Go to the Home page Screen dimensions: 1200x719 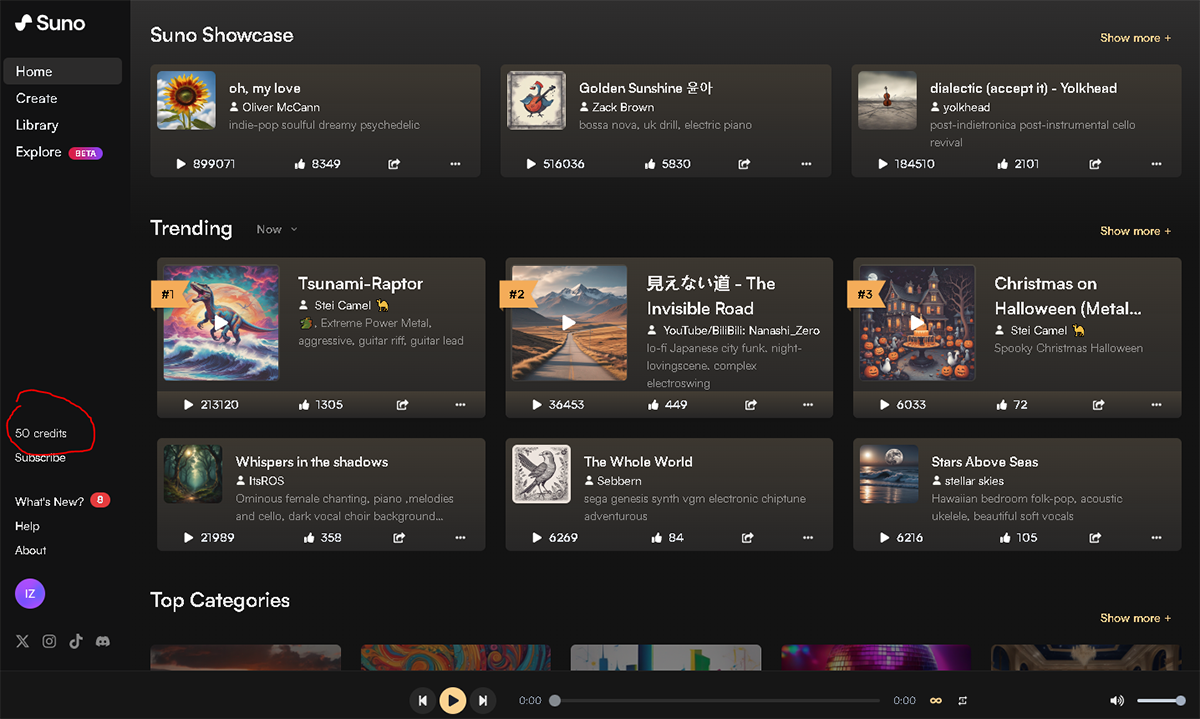pos(63,71)
